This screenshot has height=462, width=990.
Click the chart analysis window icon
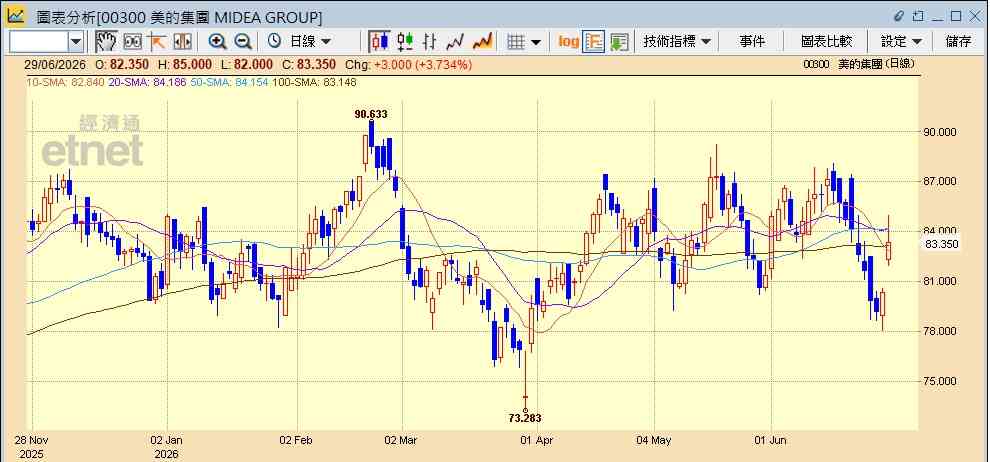(x=15, y=16)
